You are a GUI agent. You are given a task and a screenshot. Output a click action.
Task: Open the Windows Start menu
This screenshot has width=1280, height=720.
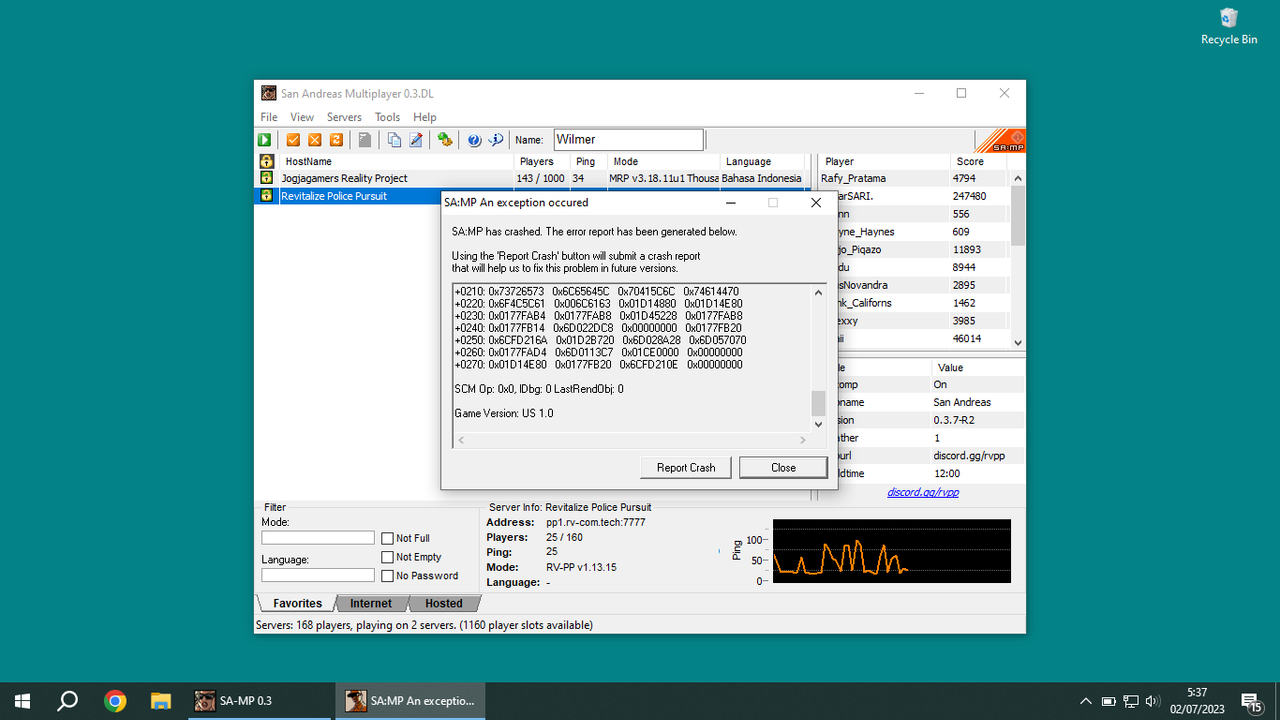(22, 701)
